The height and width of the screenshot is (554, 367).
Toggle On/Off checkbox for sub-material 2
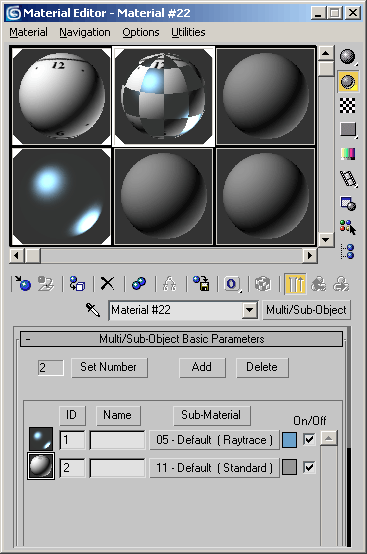point(309,467)
